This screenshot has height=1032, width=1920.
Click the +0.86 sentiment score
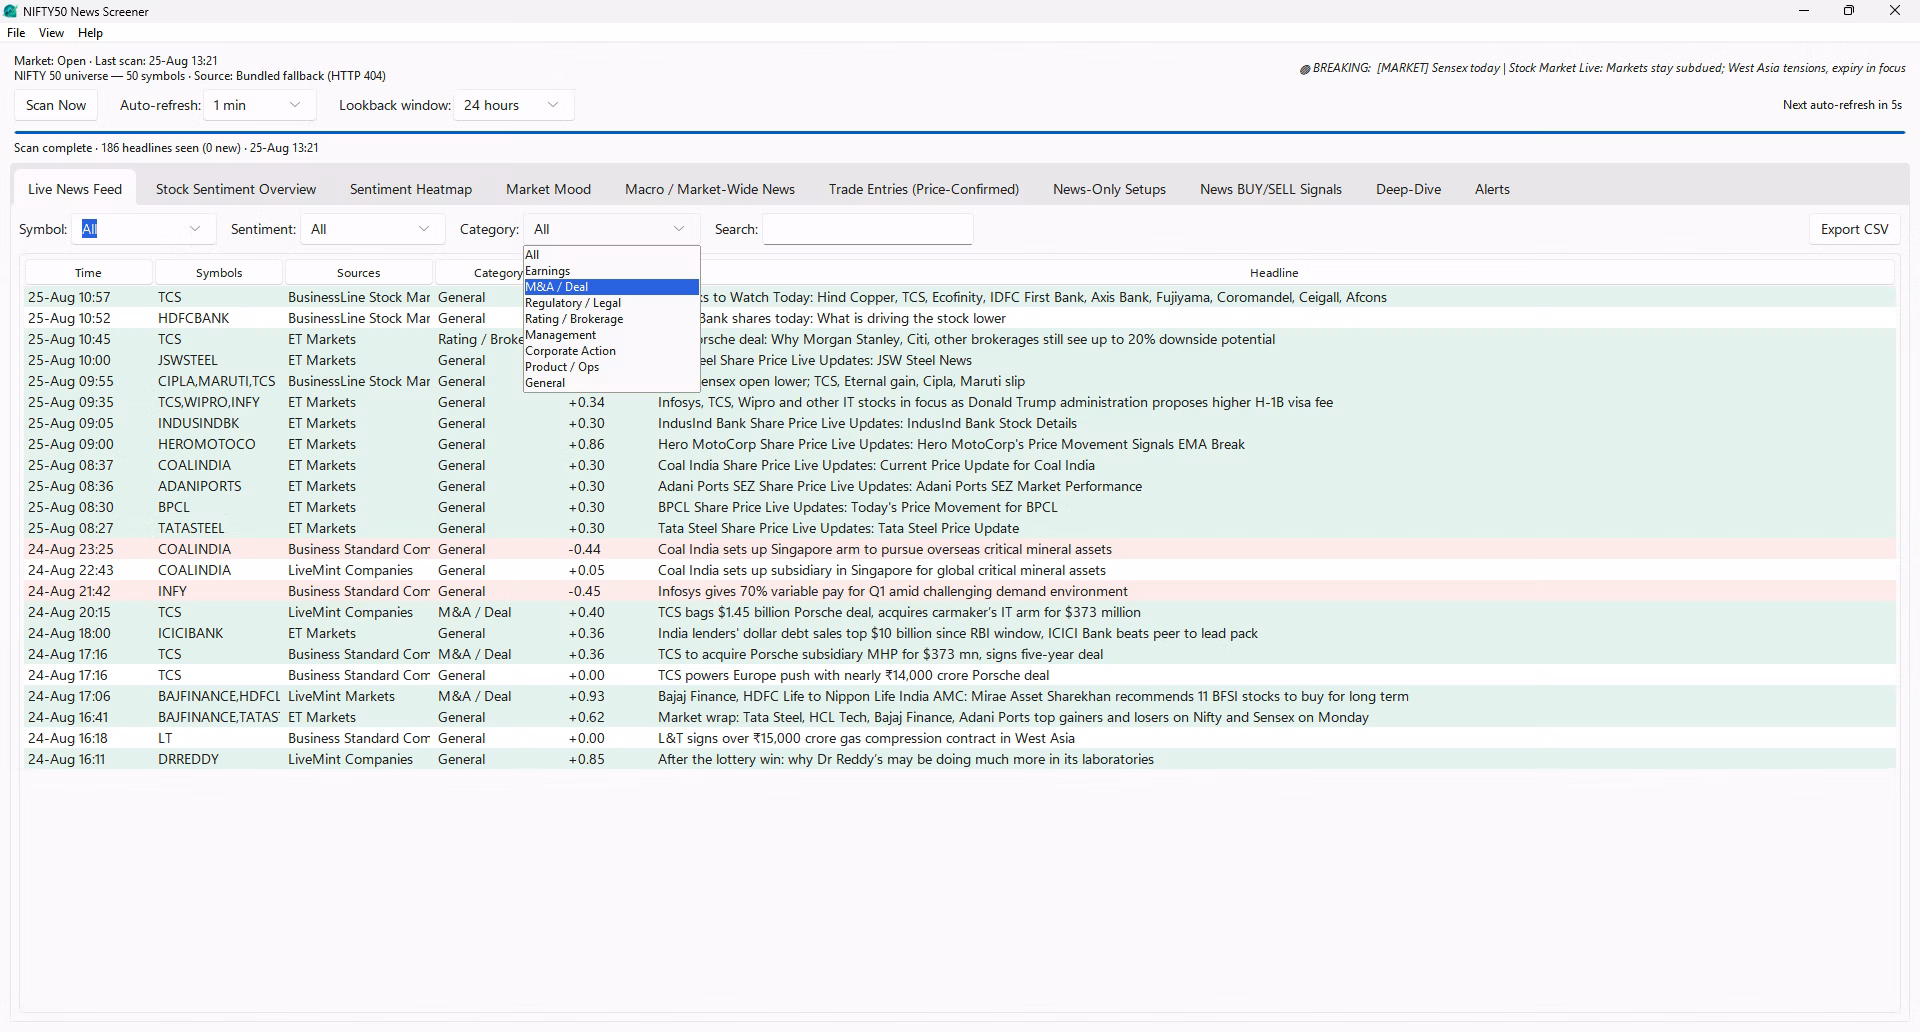pyautogui.click(x=587, y=444)
